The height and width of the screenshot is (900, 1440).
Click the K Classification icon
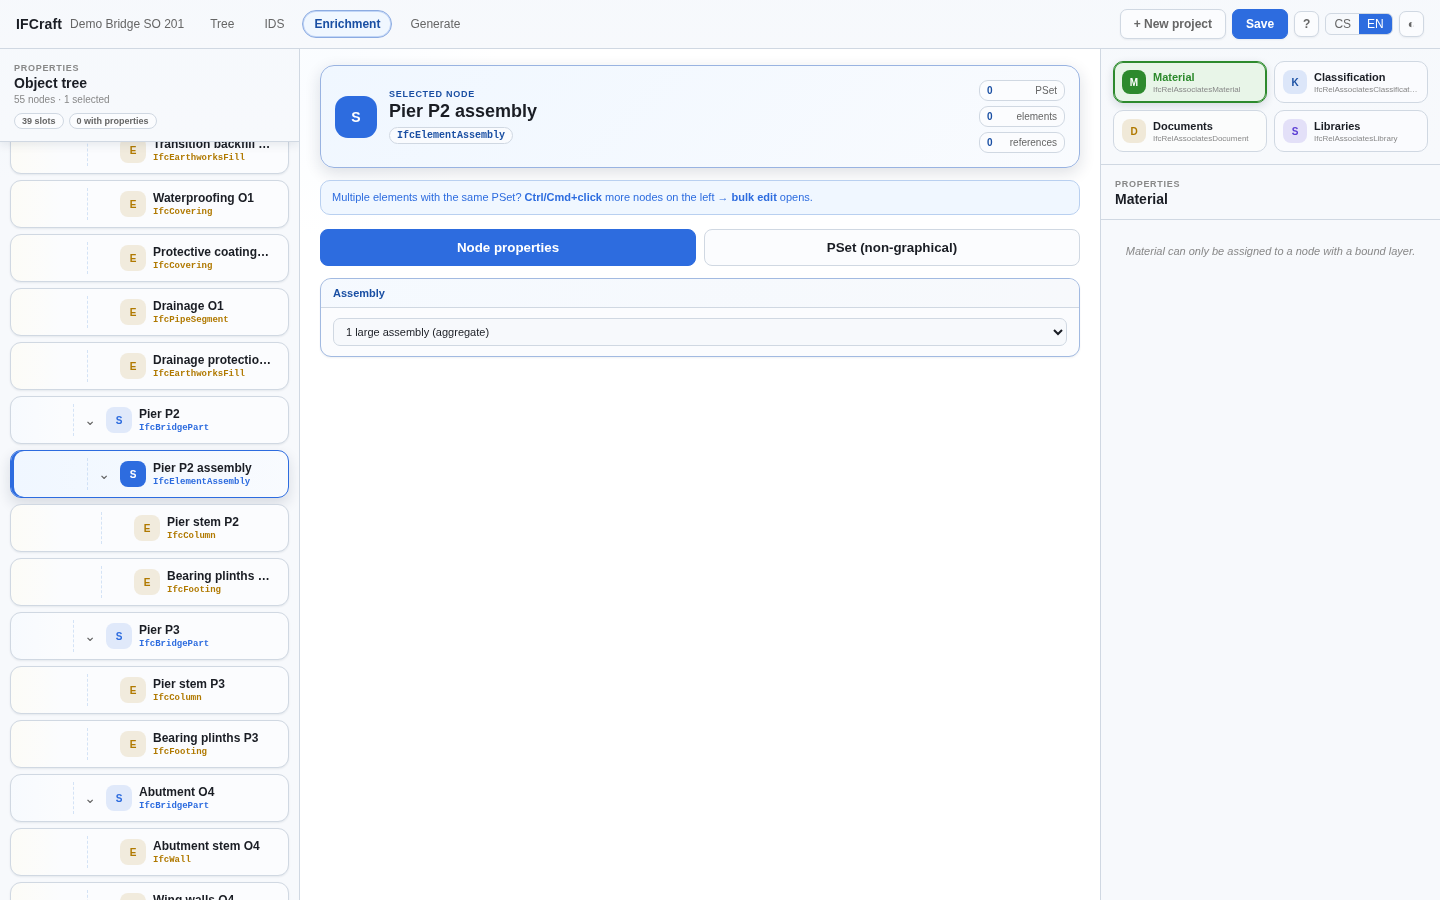tap(1295, 82)
